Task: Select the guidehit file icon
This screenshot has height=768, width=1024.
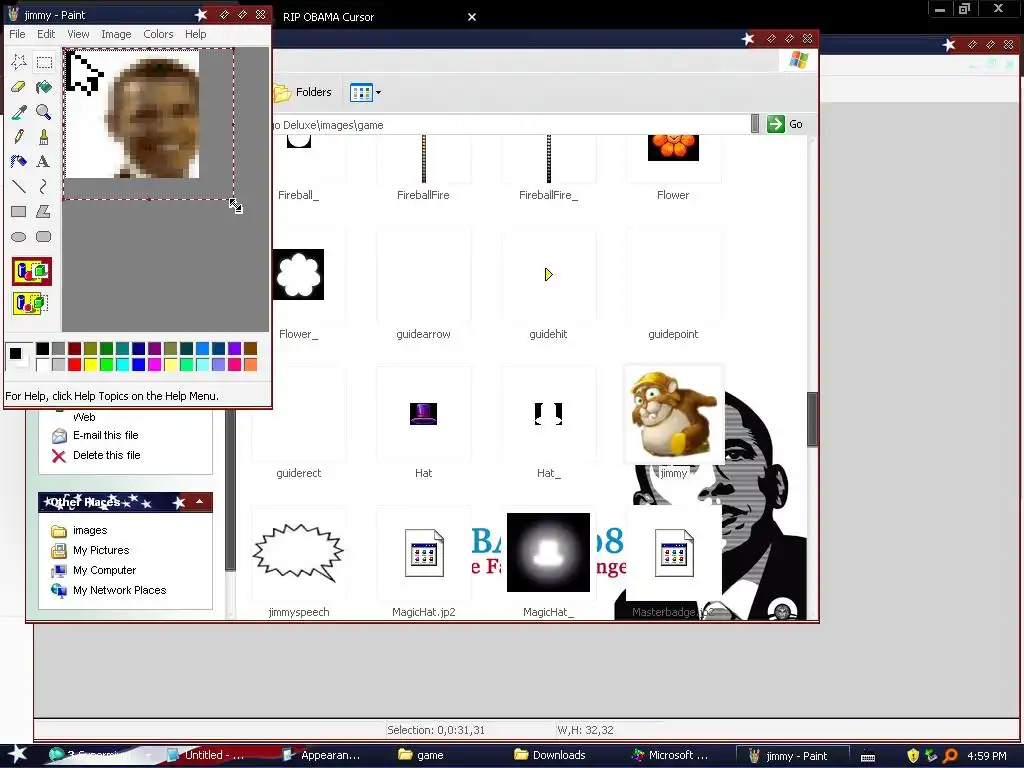Action: click(x=549, y=275)
